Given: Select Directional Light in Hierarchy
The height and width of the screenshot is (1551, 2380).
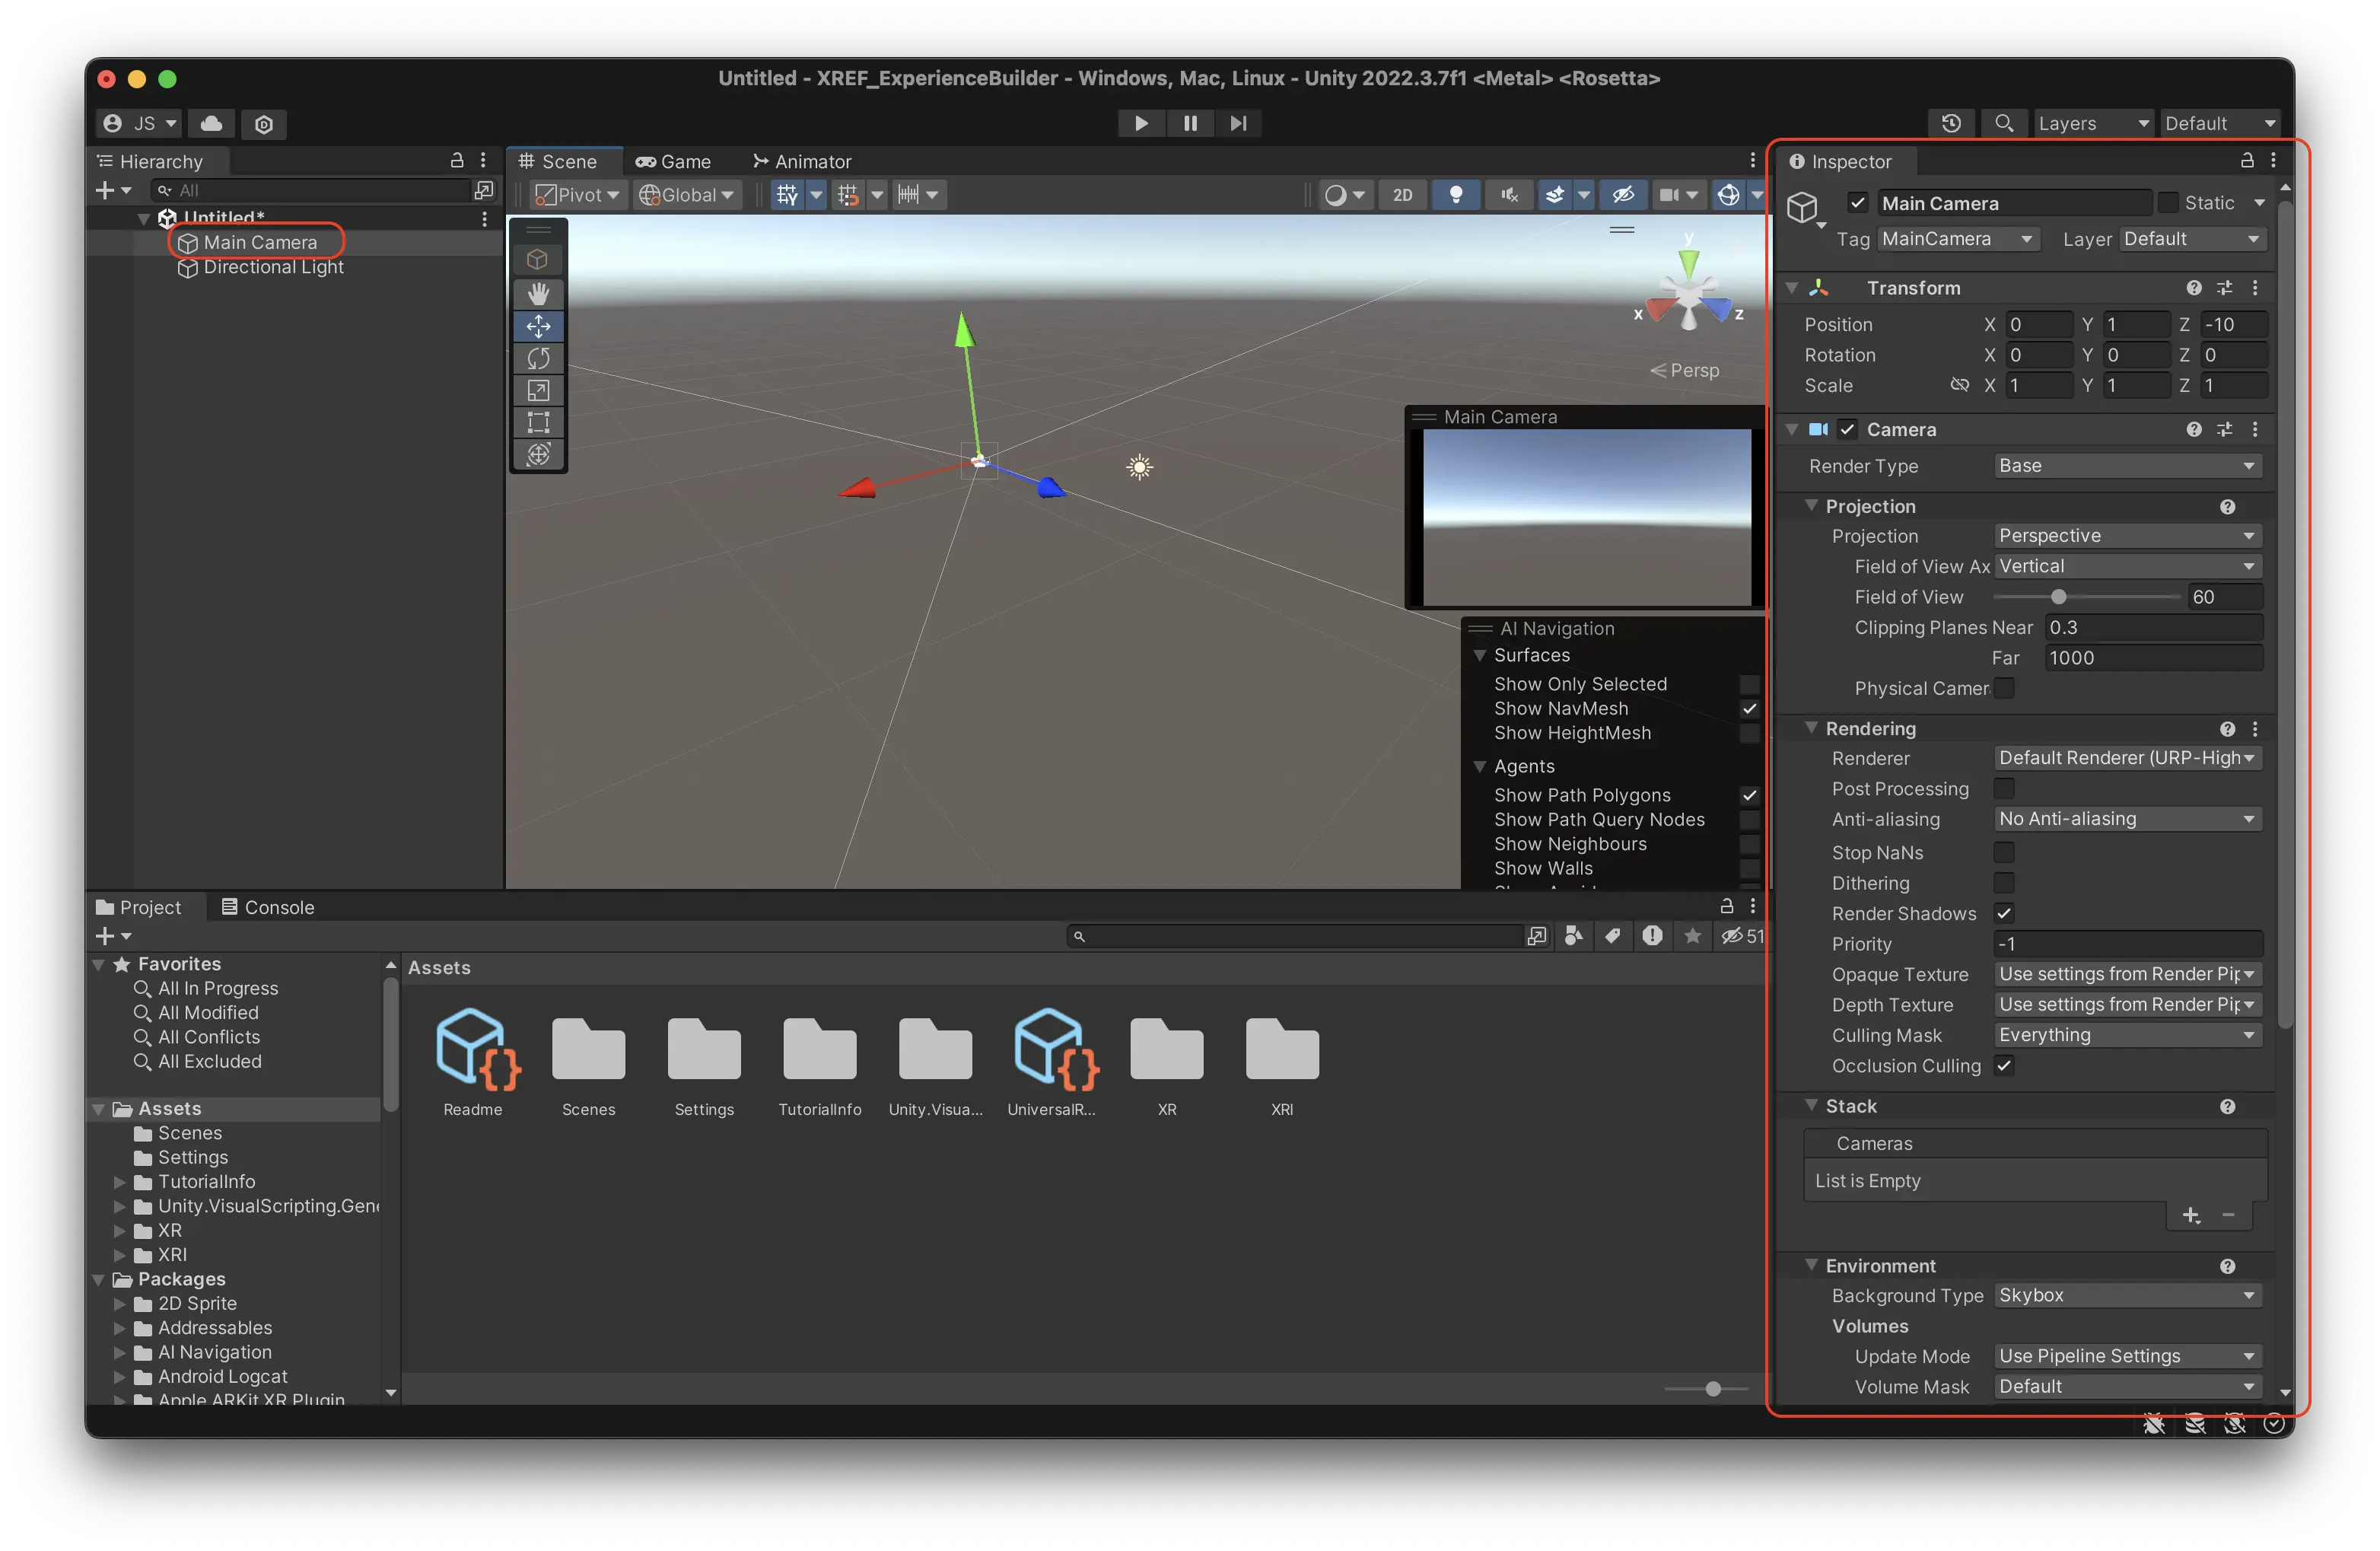Looking at the screenshot, I should 273,268.
